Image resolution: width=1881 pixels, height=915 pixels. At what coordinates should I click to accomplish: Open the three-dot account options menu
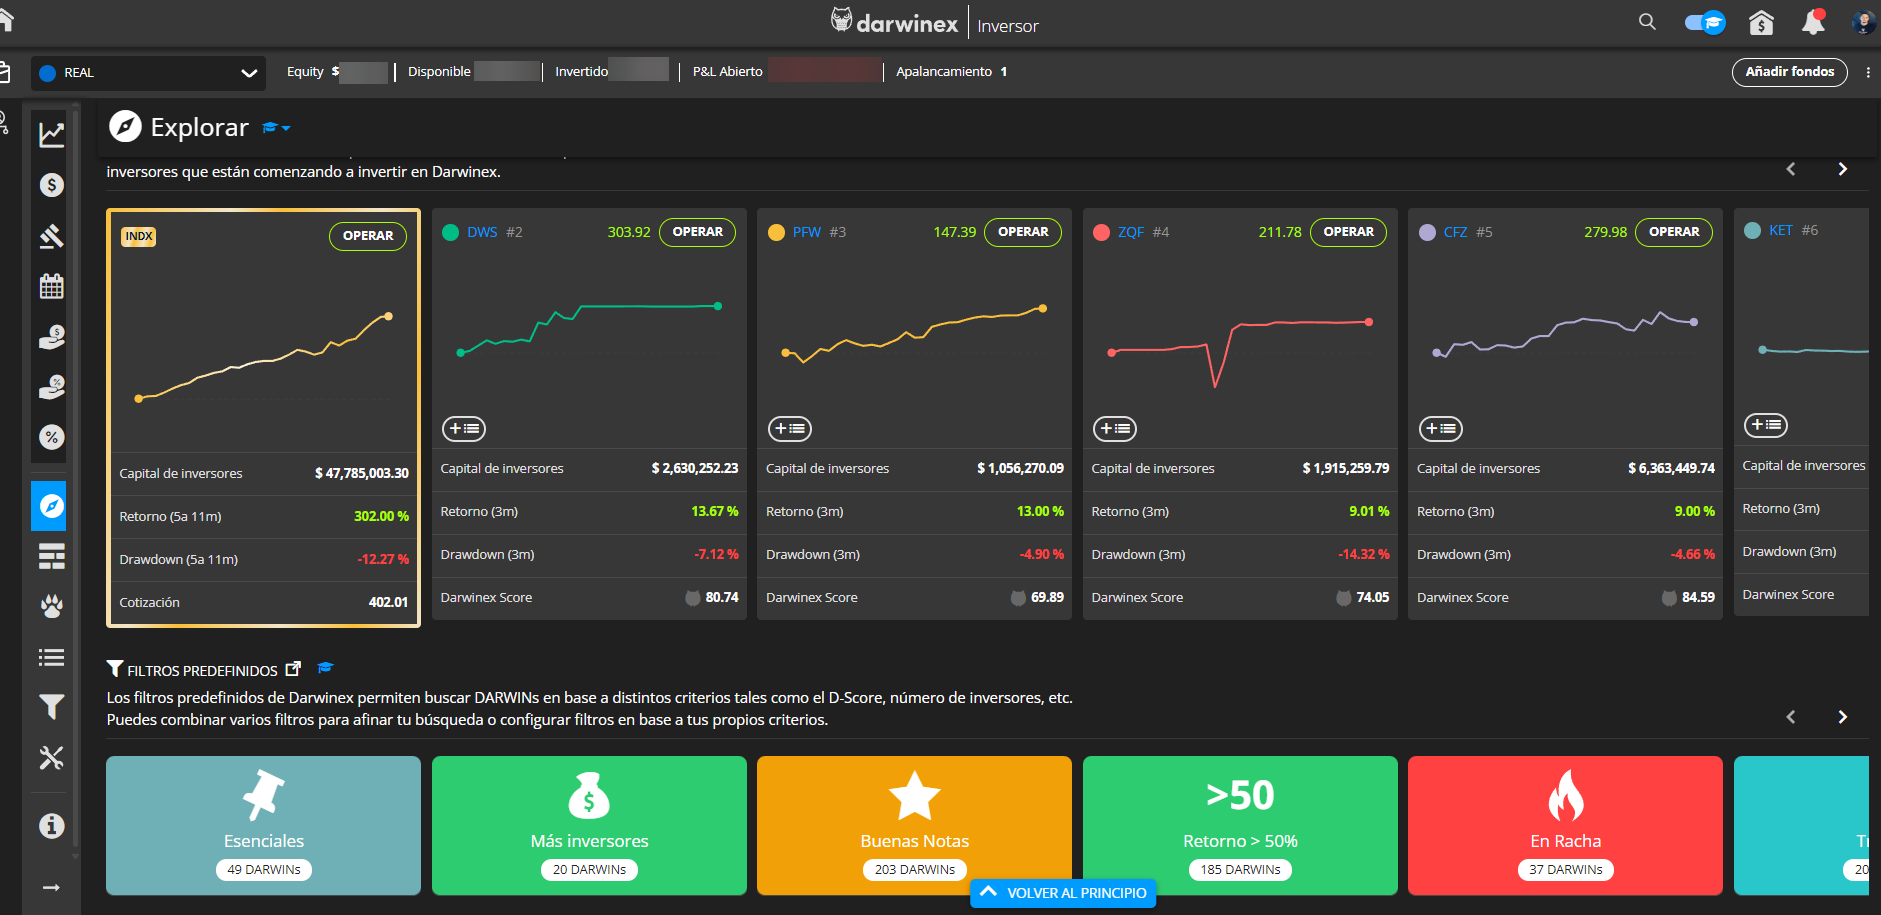1868,72
